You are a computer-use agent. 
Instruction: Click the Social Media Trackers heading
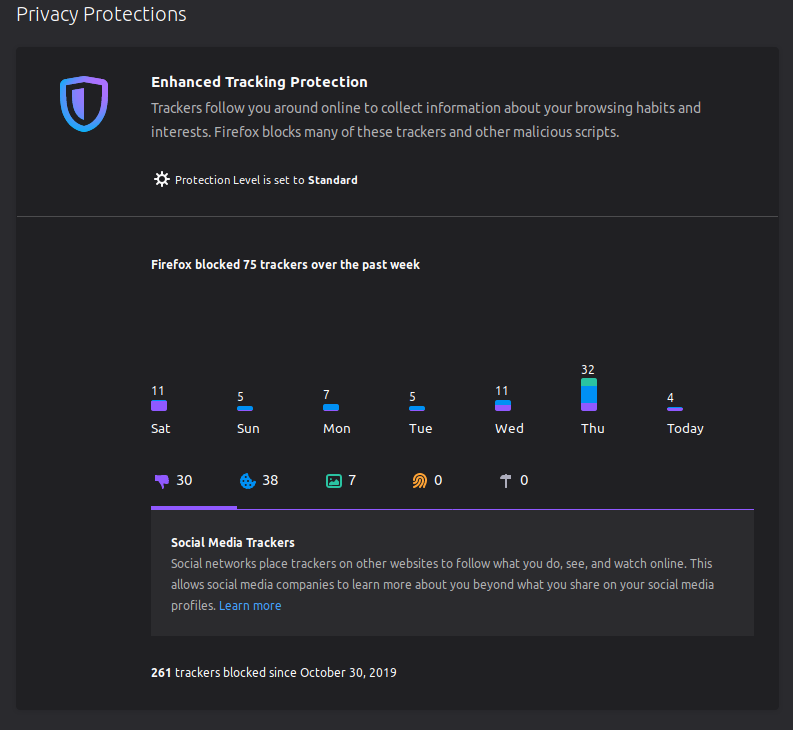[233, 542]
